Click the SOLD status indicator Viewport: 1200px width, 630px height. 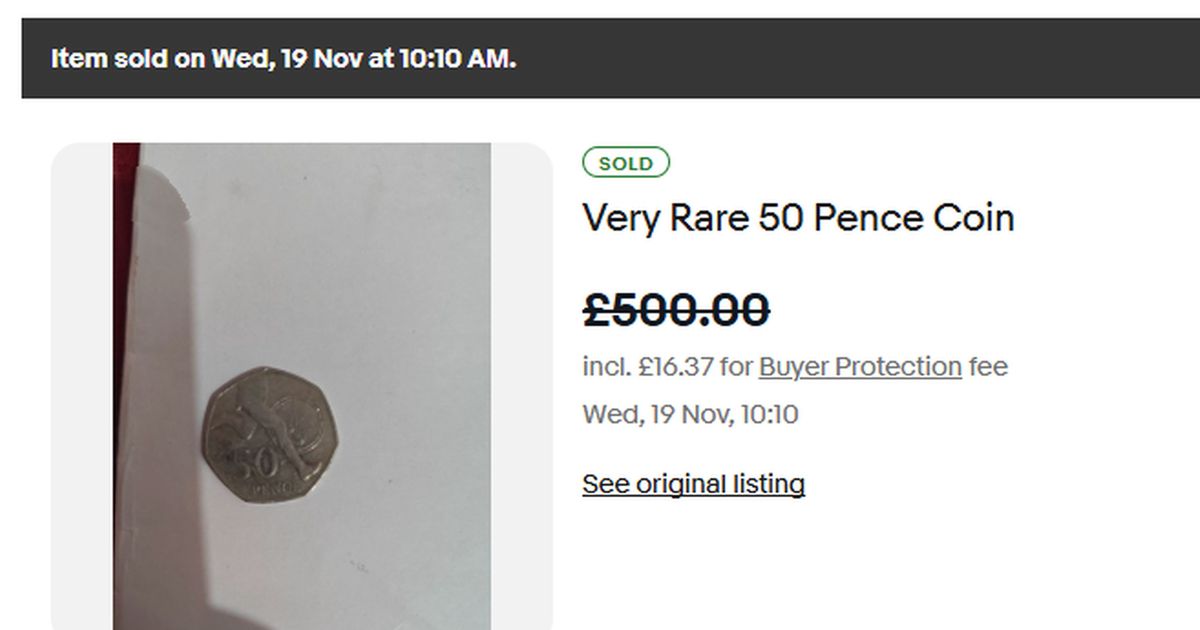pyautogui.click(x=626, y=162)
